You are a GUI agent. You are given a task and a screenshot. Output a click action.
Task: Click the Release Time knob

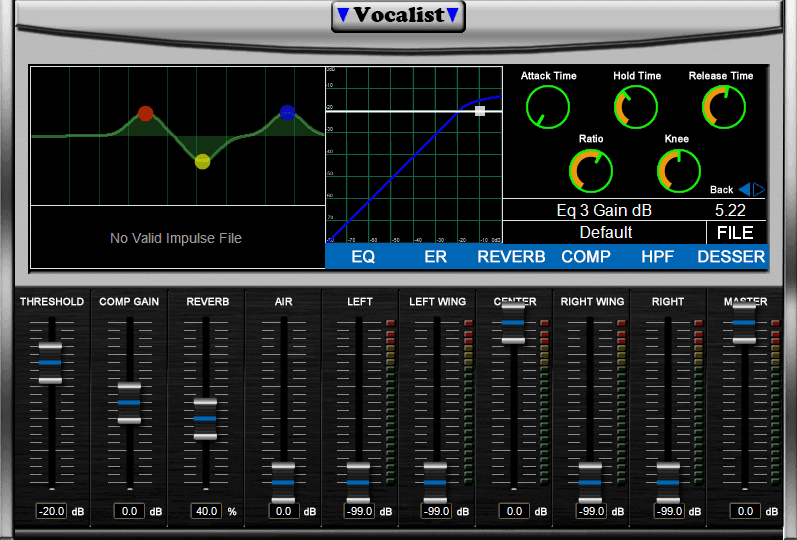[721, 106]
